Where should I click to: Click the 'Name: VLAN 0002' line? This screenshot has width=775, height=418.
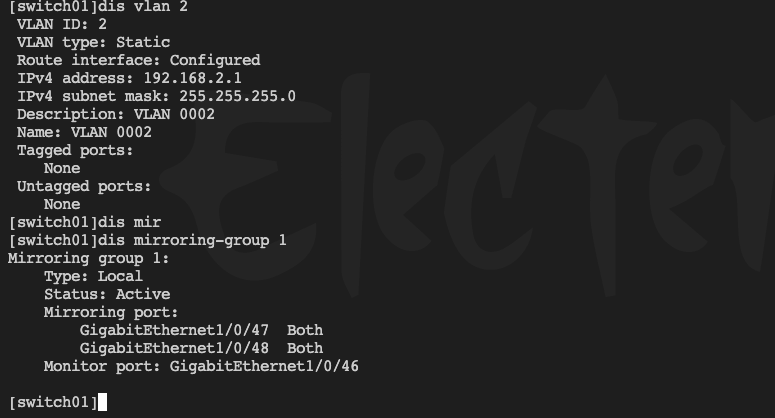pyautogui.click(x=84, y=132)
